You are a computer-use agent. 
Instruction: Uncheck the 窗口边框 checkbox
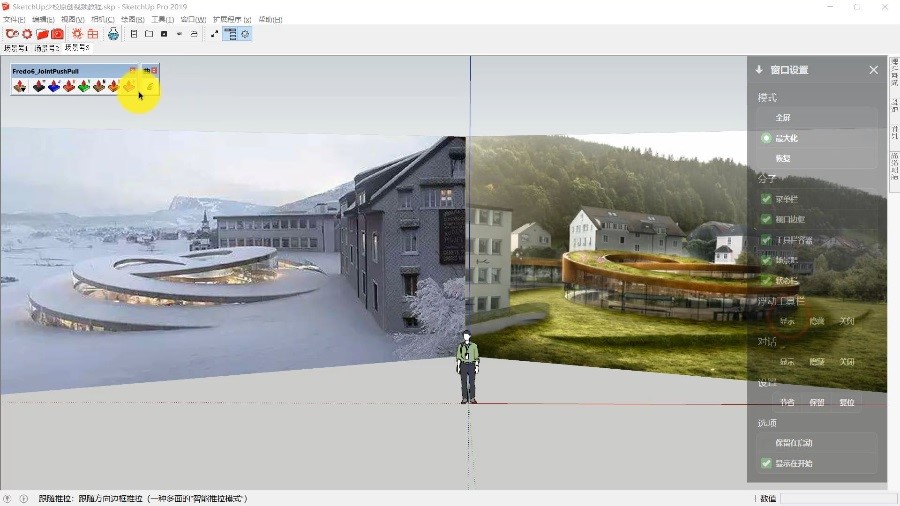pyautogui.click(x=767, y=219)
